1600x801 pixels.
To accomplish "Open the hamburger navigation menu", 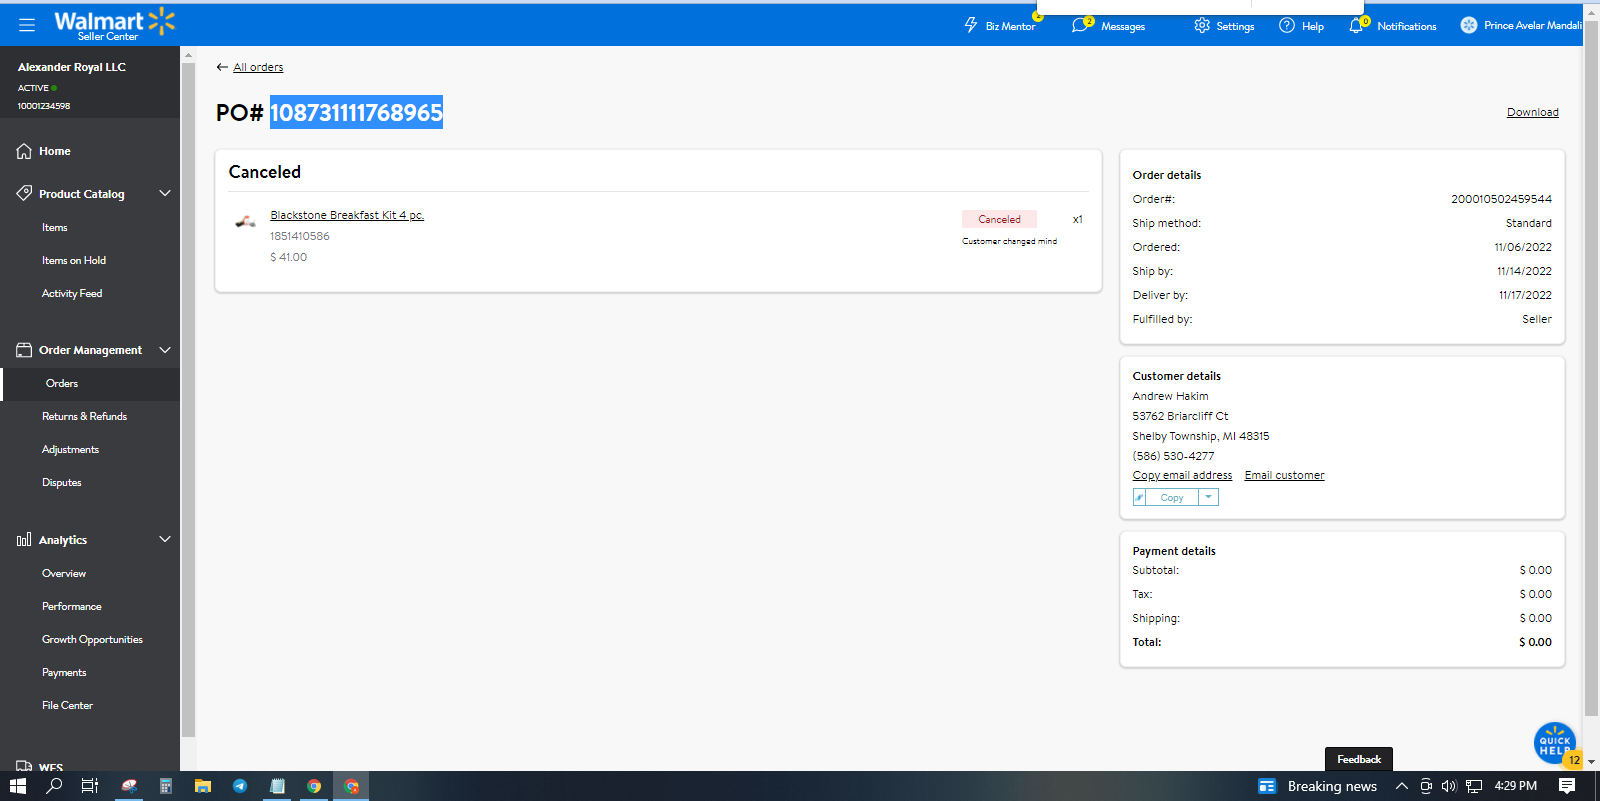I will click(x=27, y=24).
